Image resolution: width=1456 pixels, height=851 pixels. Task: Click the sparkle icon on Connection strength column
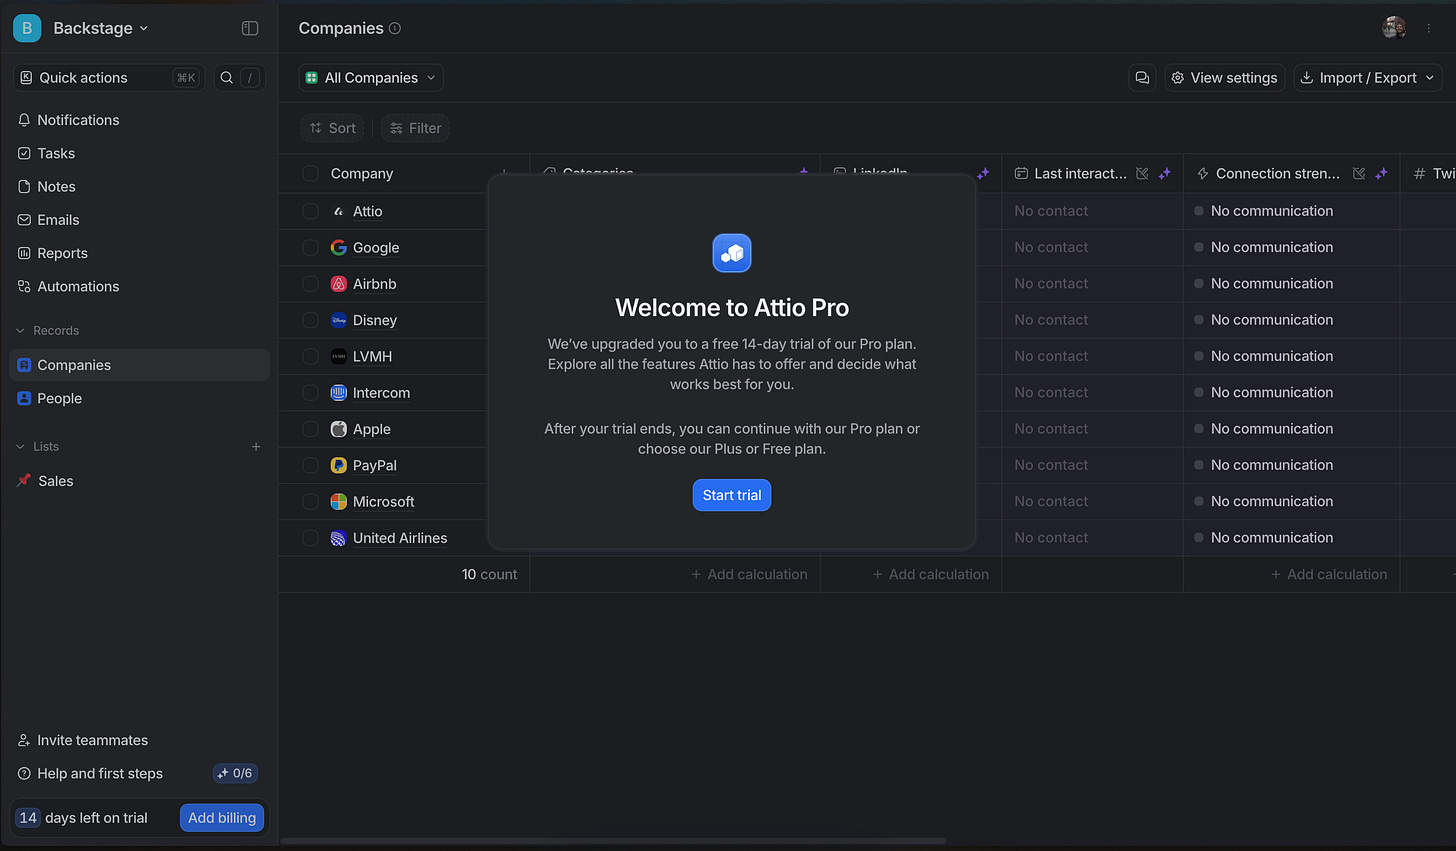pos(1381,173)
